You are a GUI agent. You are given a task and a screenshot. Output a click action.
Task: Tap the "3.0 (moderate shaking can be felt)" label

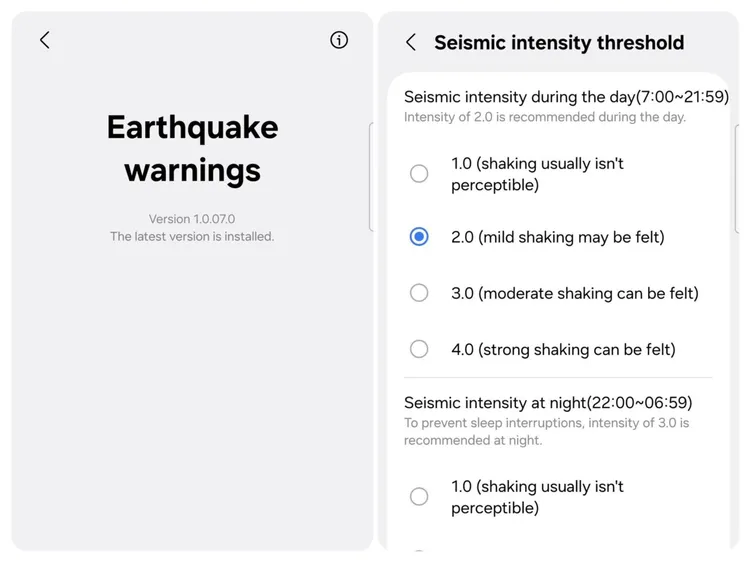point(574,293)
